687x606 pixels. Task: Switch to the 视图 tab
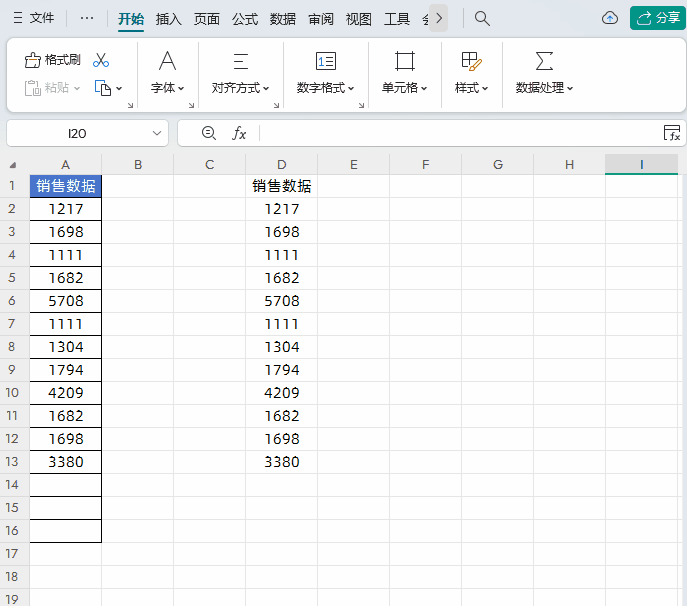coord(358,19)
